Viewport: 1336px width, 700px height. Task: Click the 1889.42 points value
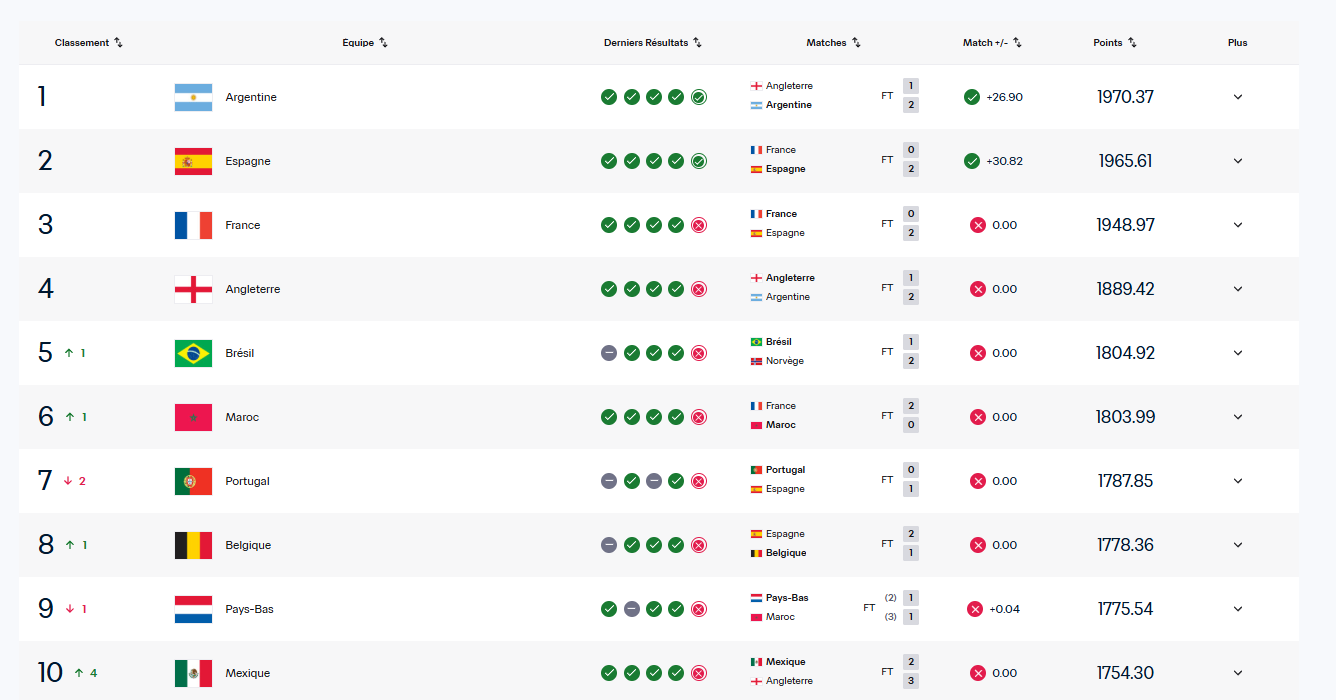click(x=1125, y=289)
